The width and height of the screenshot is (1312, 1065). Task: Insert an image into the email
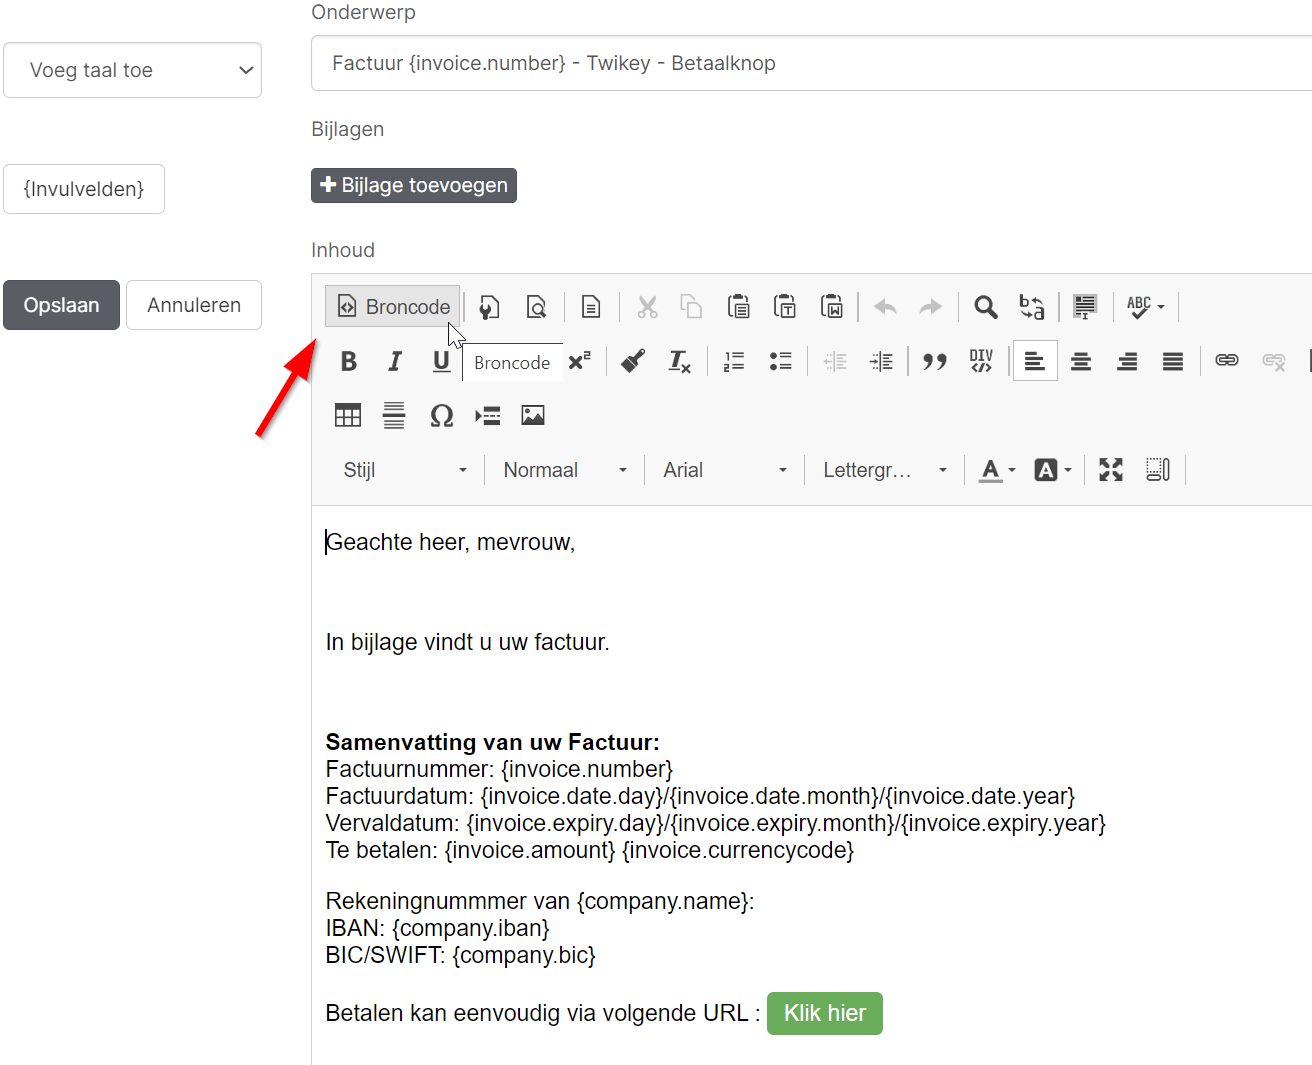point(533,416)
